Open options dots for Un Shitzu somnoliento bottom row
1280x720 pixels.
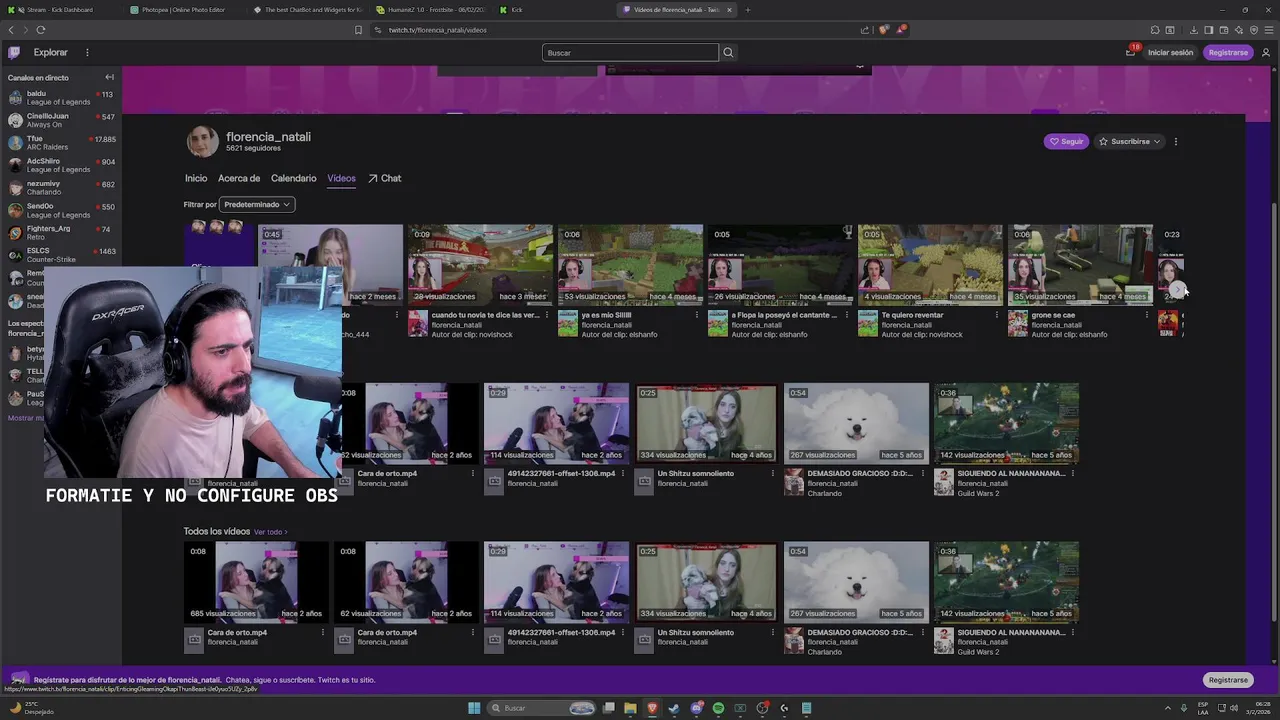pos(772,632)
